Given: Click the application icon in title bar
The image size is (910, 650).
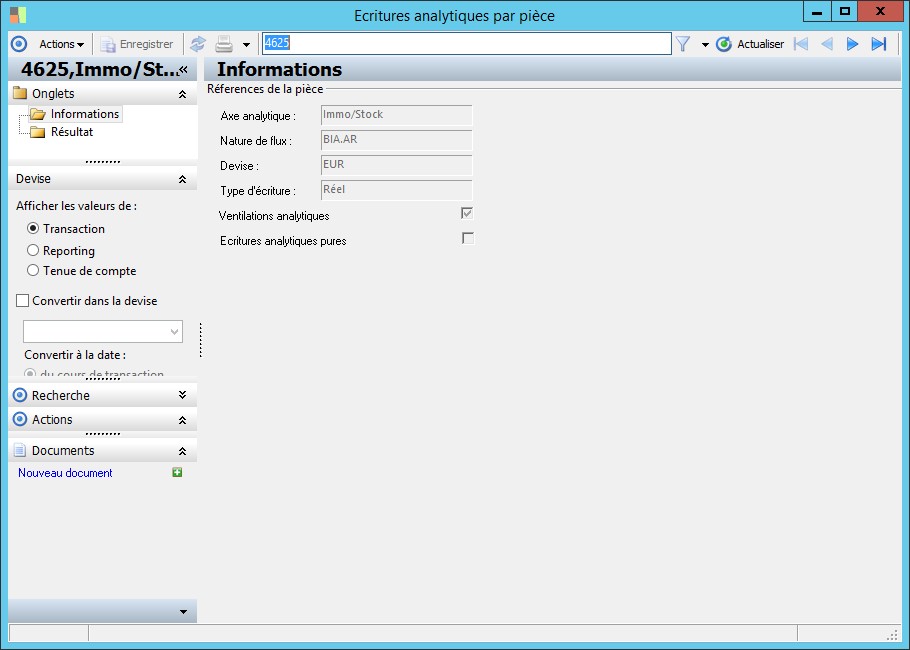Looking at the screenshot, I should [x=18, y=15].
